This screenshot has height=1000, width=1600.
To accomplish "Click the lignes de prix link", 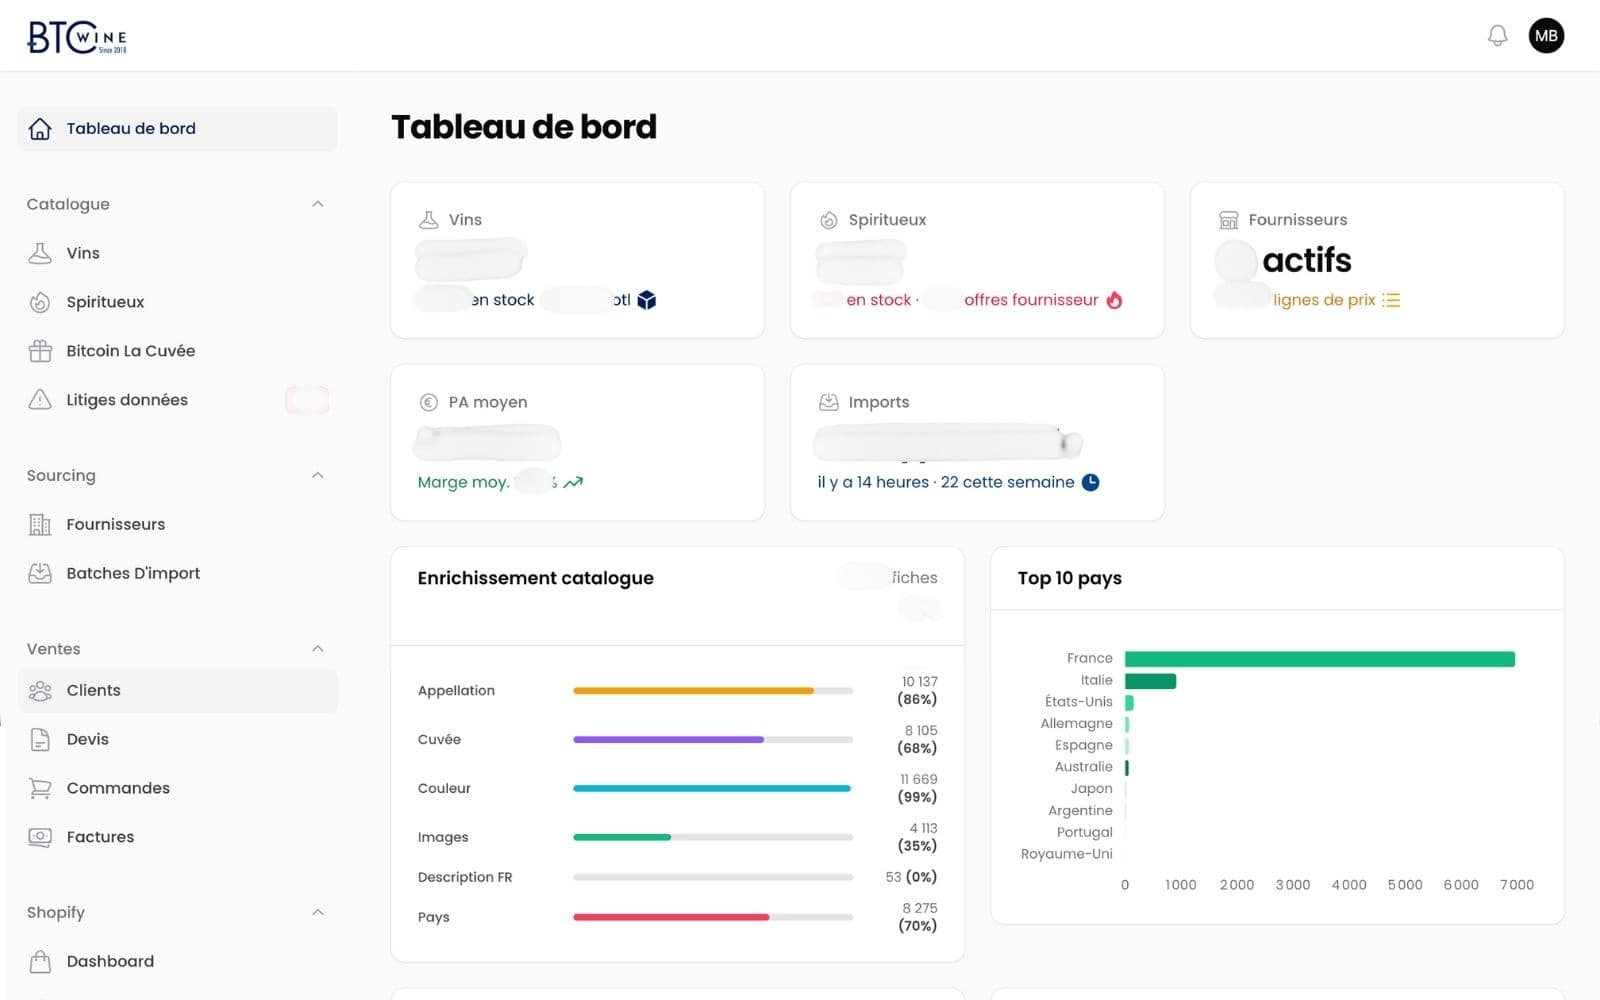I will click(1324, 300).
